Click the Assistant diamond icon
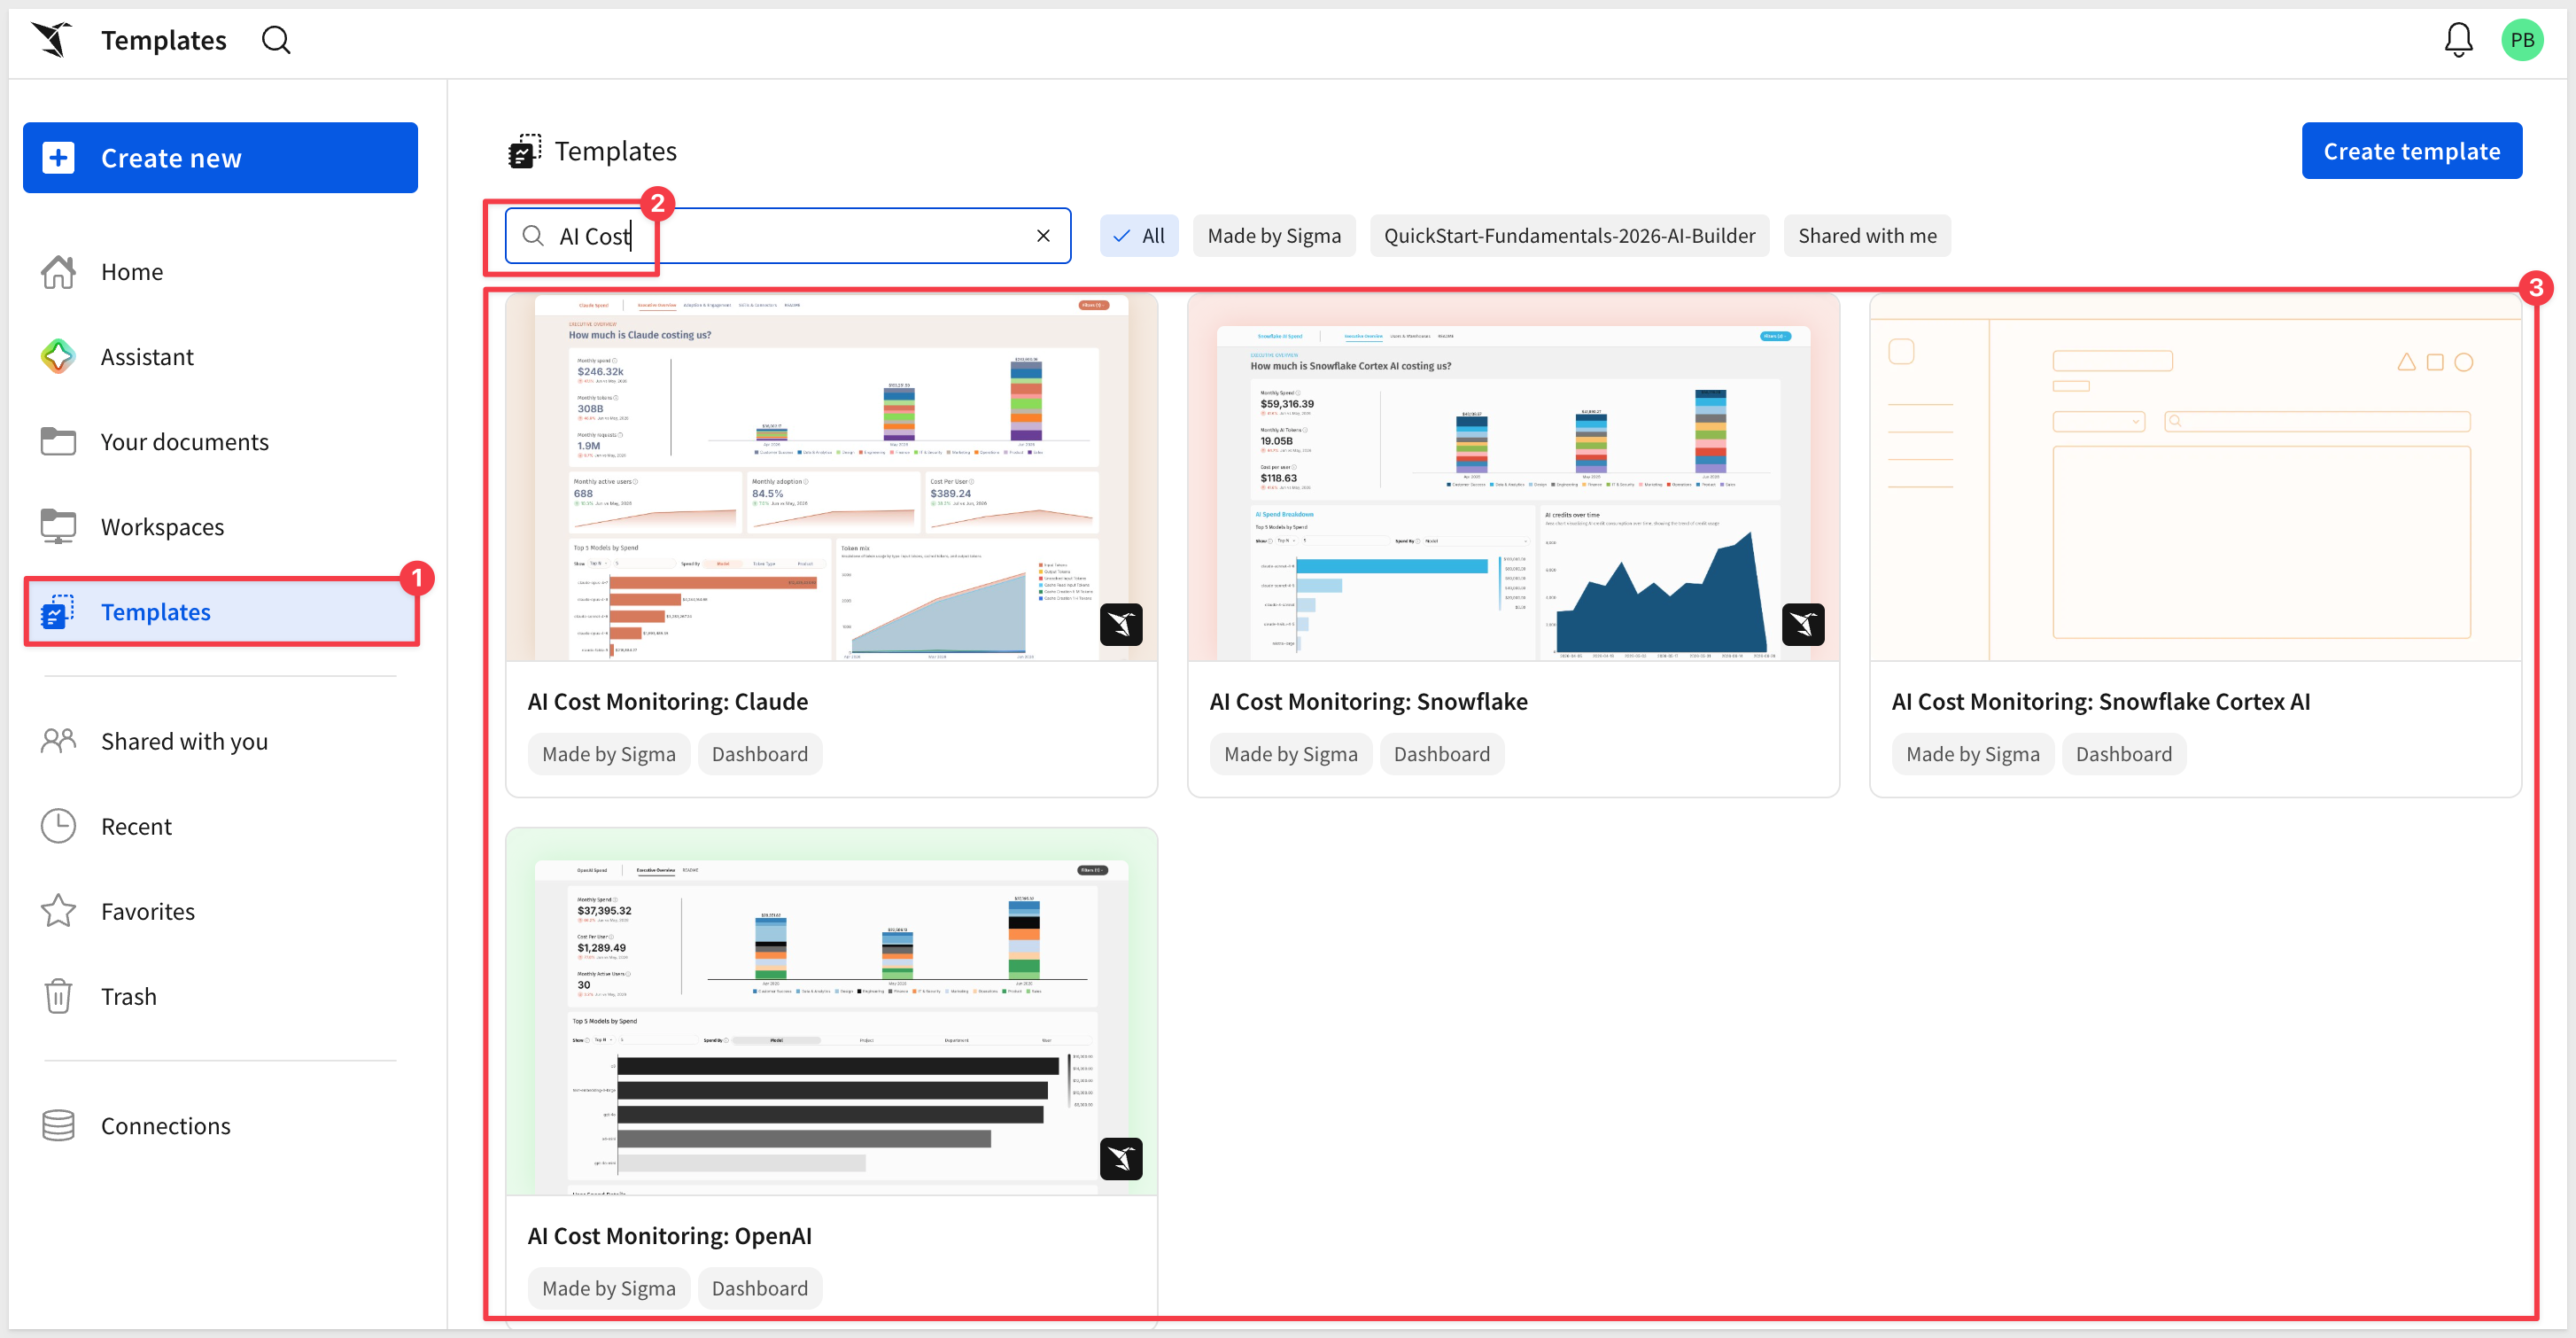This screenshot has height=1338, width=2576. 58,357
